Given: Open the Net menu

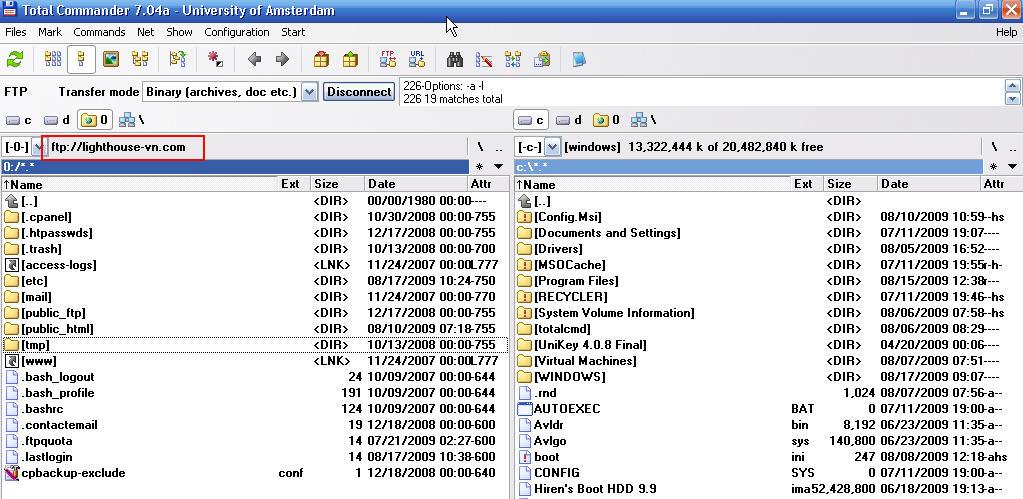Looking at the screenshot, I should 145,32.
